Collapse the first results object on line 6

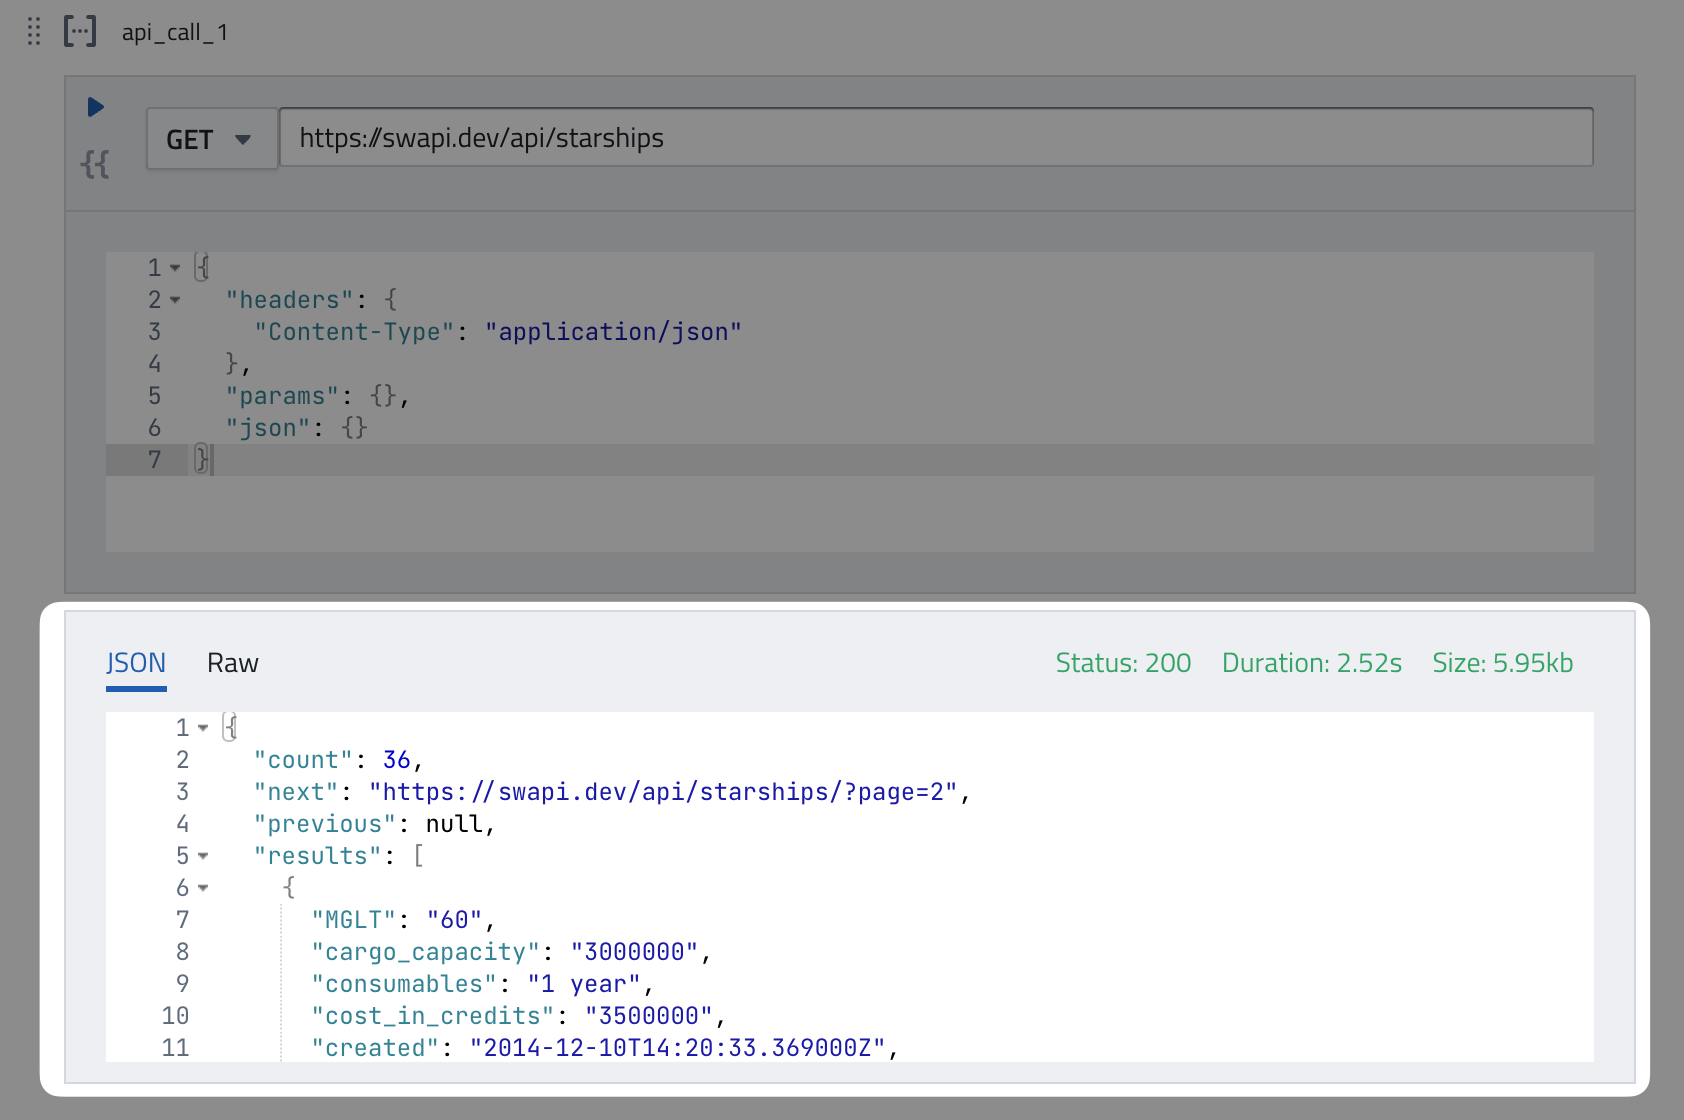tap(203, 888)
